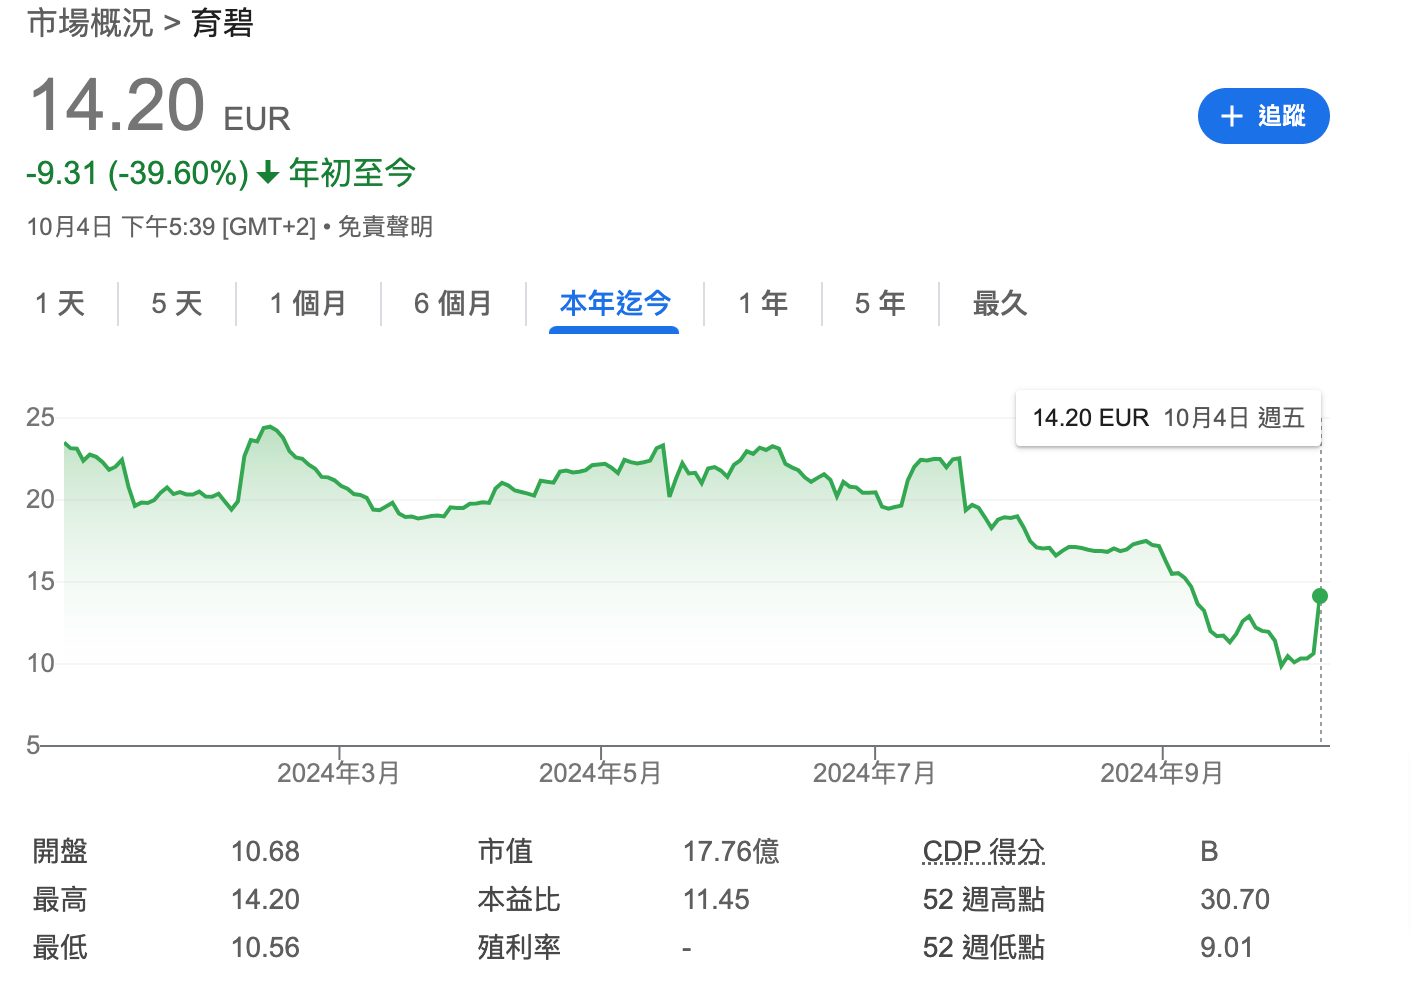This screenshot has height=984, width=1410.
Task: Click the 市值 label
Action: click(x=506, y=851)
